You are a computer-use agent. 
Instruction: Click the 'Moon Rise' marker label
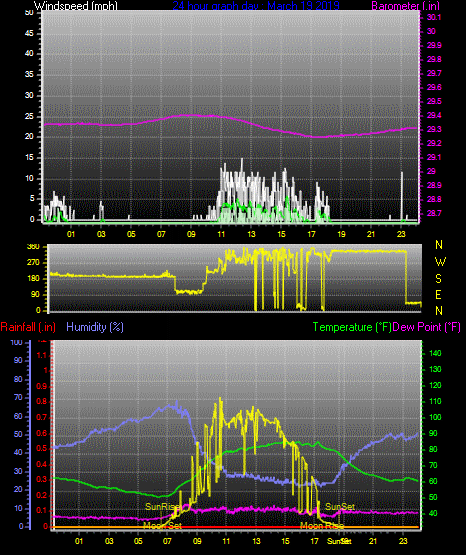(x=322, y=526)
